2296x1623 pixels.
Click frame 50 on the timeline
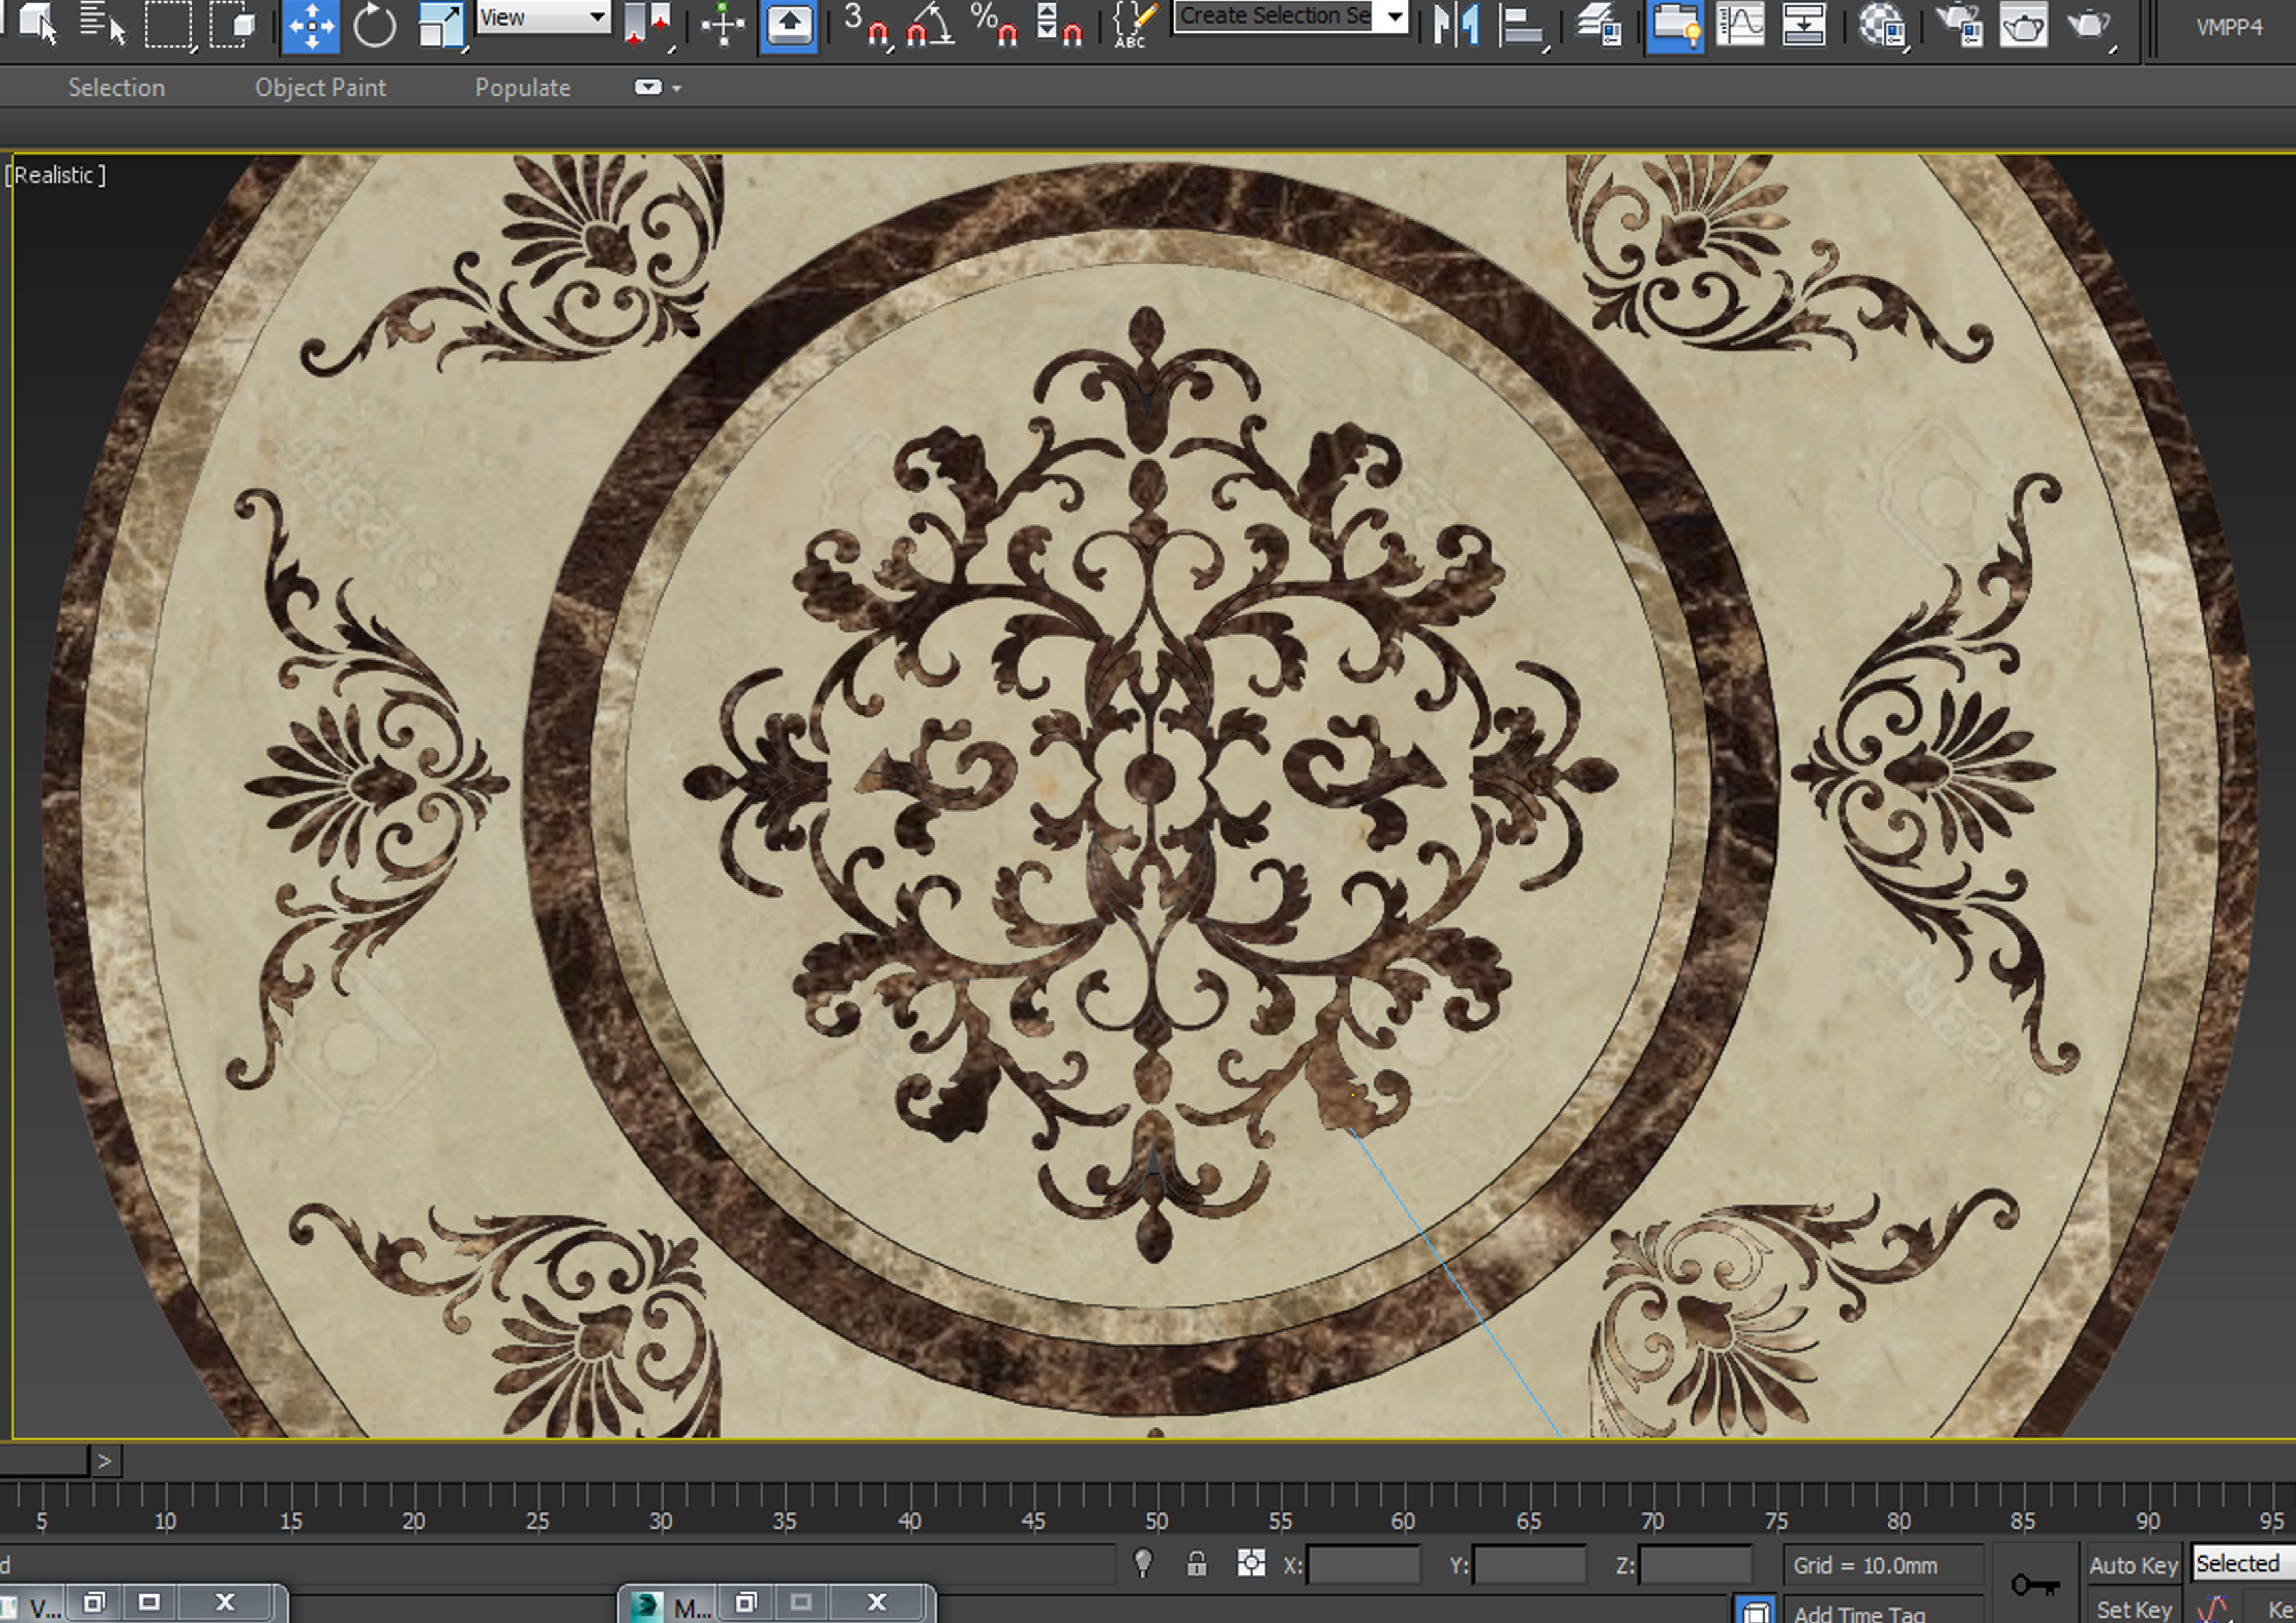coord(1156,1521)
